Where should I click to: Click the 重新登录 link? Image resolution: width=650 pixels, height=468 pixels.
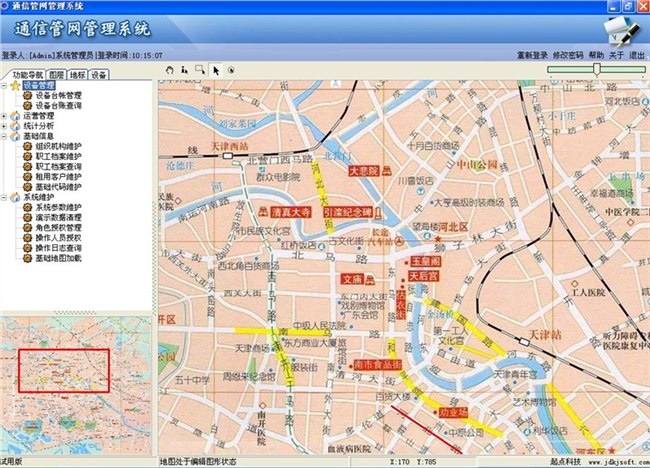tap(531, 55)
